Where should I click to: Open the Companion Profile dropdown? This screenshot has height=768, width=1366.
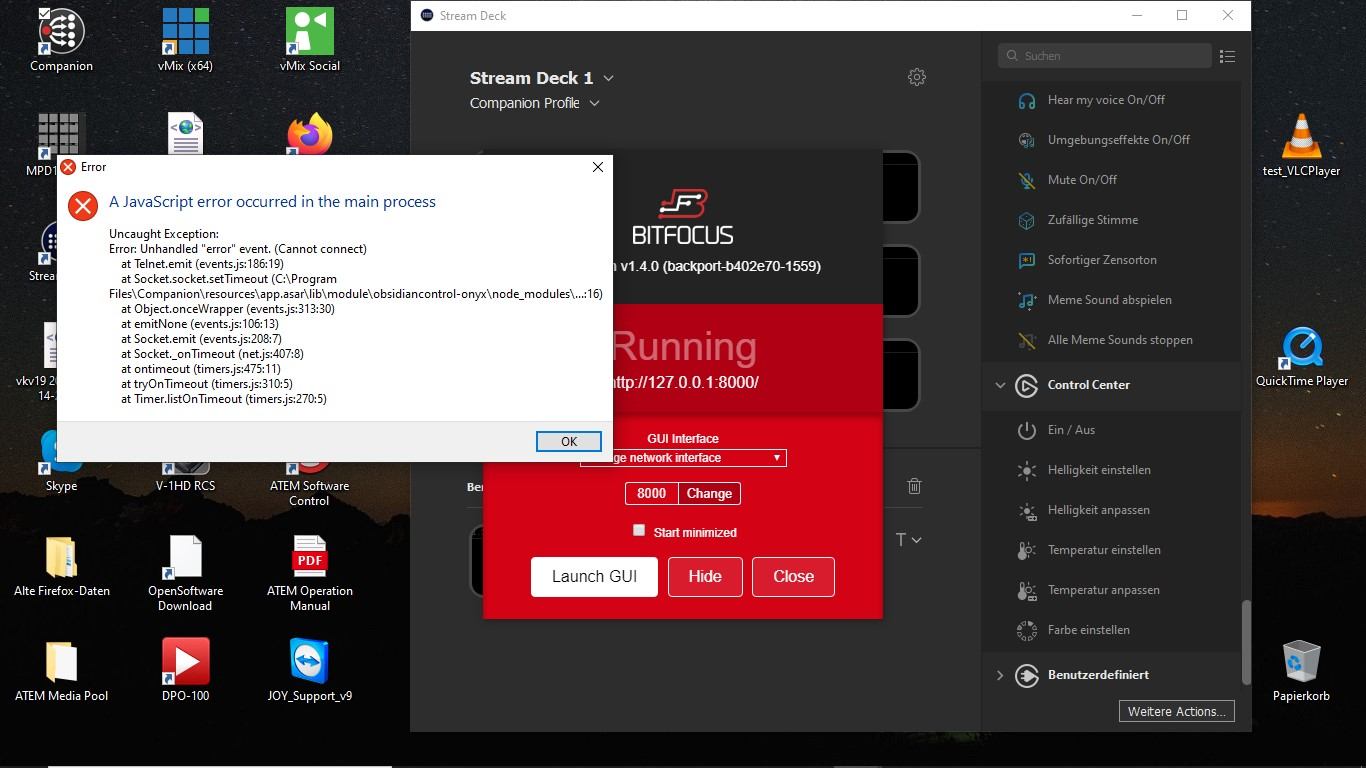[535, 103]
